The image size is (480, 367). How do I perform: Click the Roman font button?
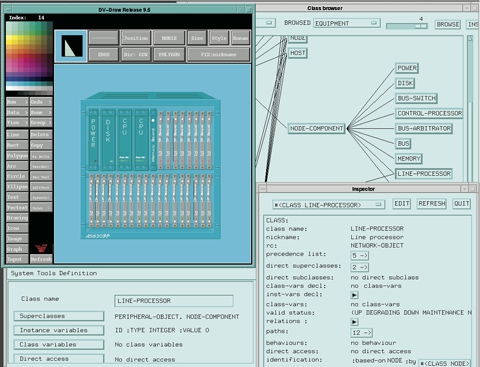tap(240, 38)
